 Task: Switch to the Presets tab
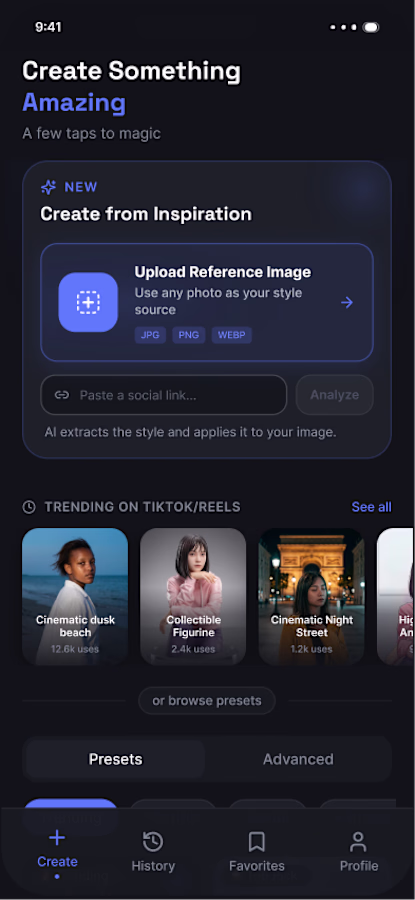[115, 759]
